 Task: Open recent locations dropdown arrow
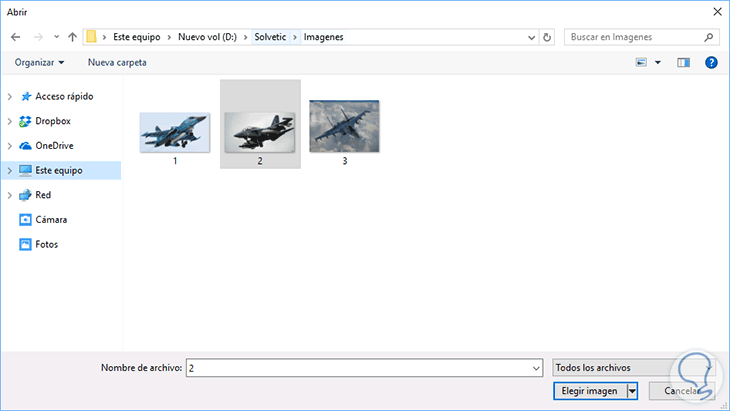click(x=56, y=37)
